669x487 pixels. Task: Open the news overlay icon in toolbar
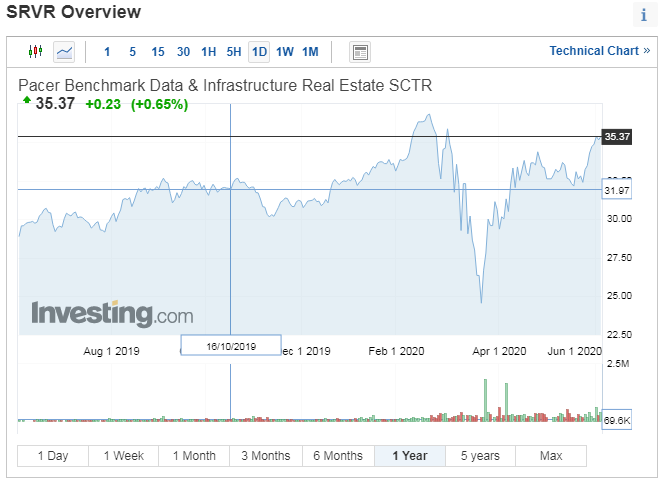point(360,52)
